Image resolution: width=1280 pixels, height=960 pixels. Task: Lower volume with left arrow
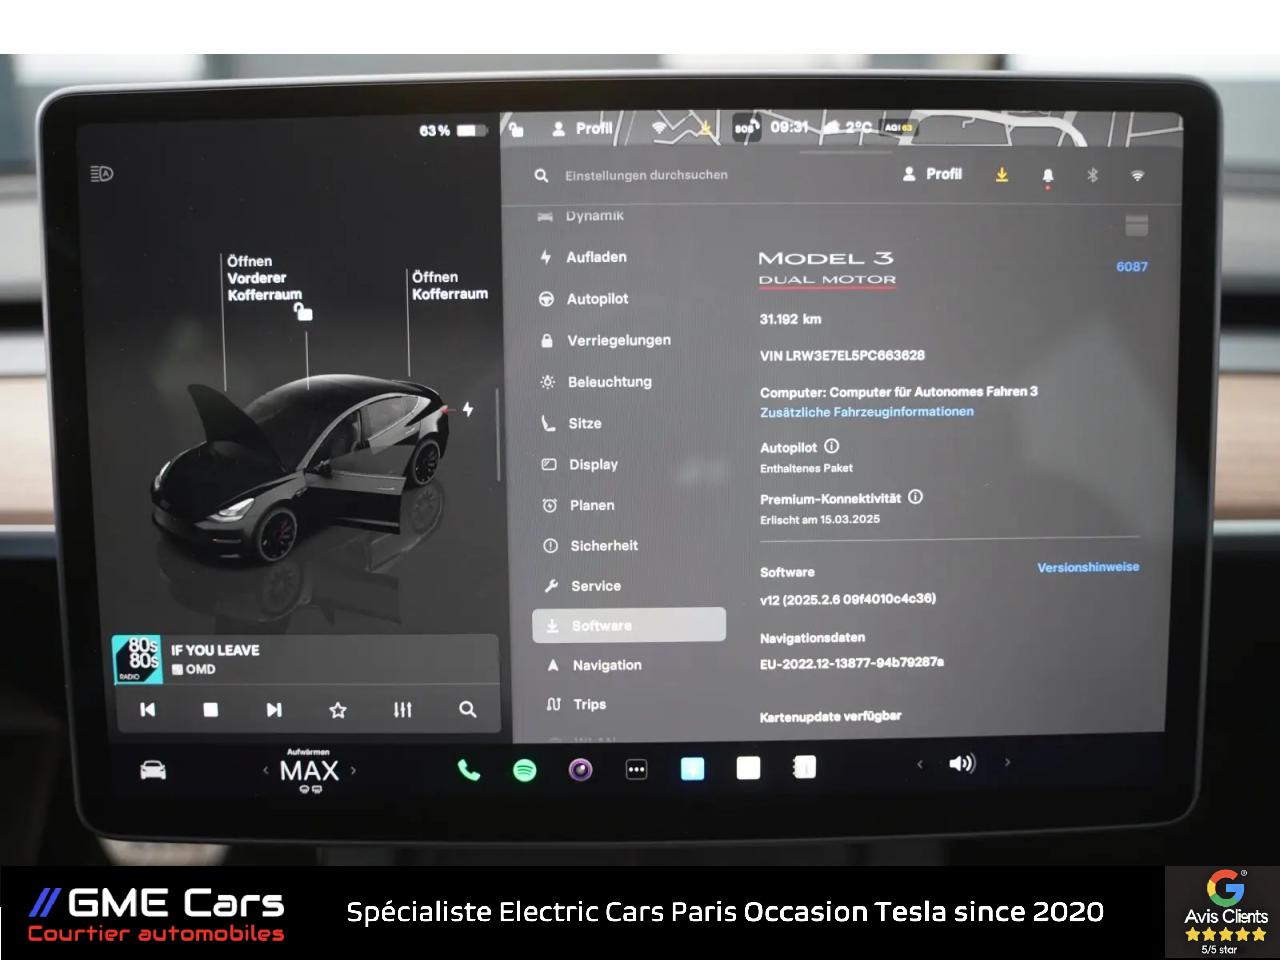click(920, 764)
